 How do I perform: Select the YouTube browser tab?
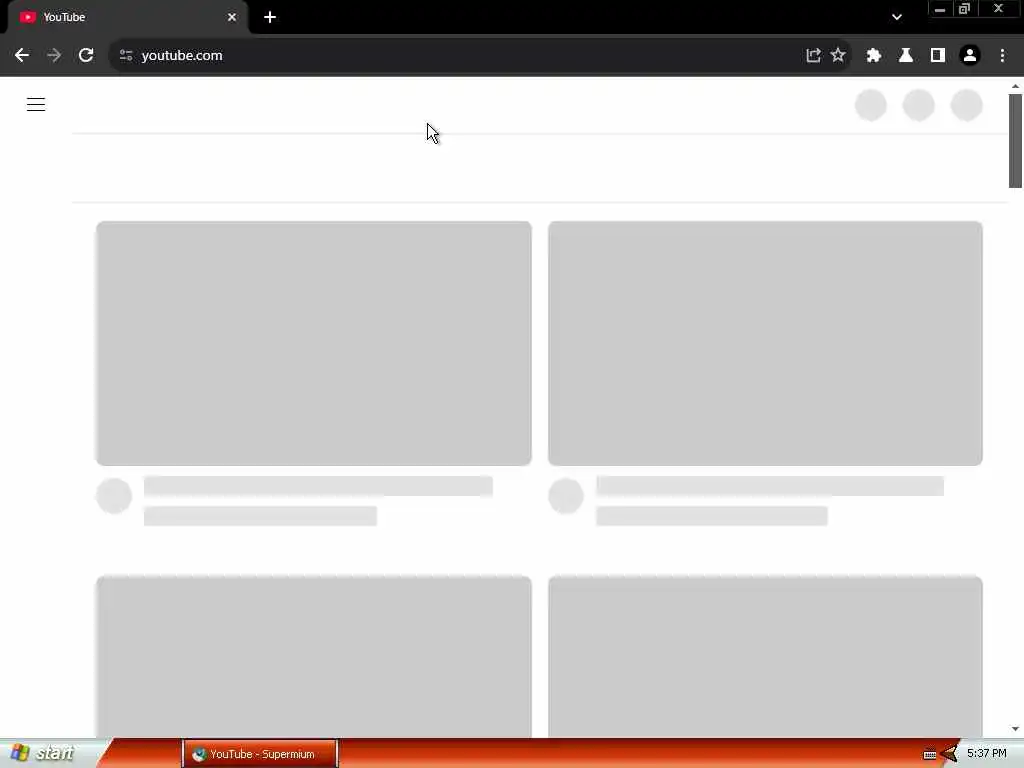coord(128,18)
